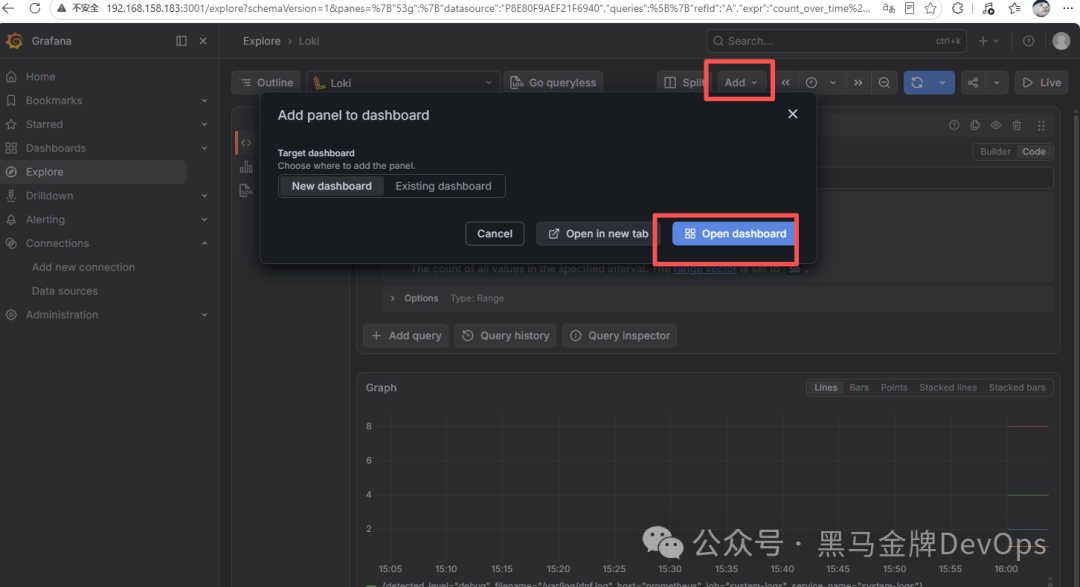The width and height of the screenshot is (1080, 587).
Task: Close the Grafana sidebar menu
Action: [203, 41]
